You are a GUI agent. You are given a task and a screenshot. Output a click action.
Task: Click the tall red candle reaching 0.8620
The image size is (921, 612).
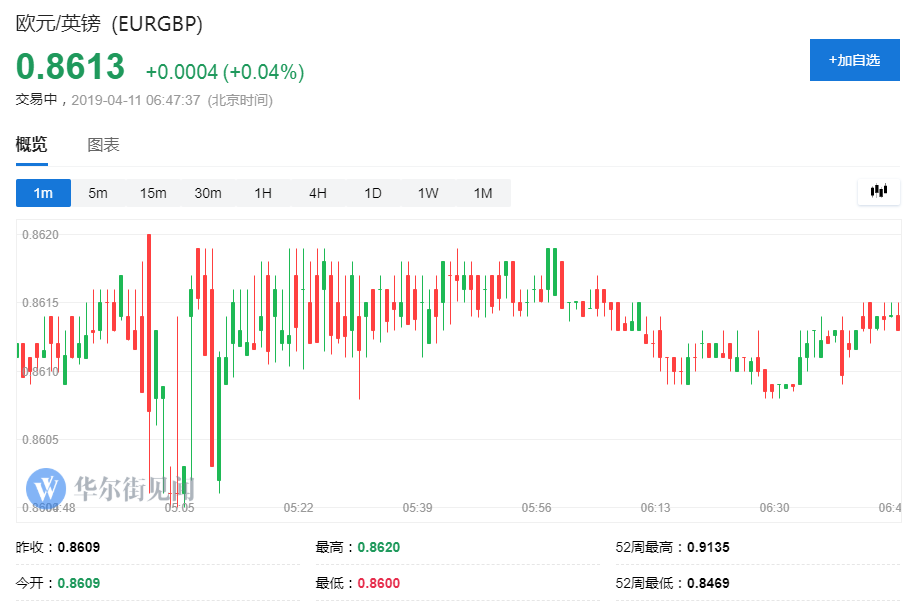pos(149,320)
